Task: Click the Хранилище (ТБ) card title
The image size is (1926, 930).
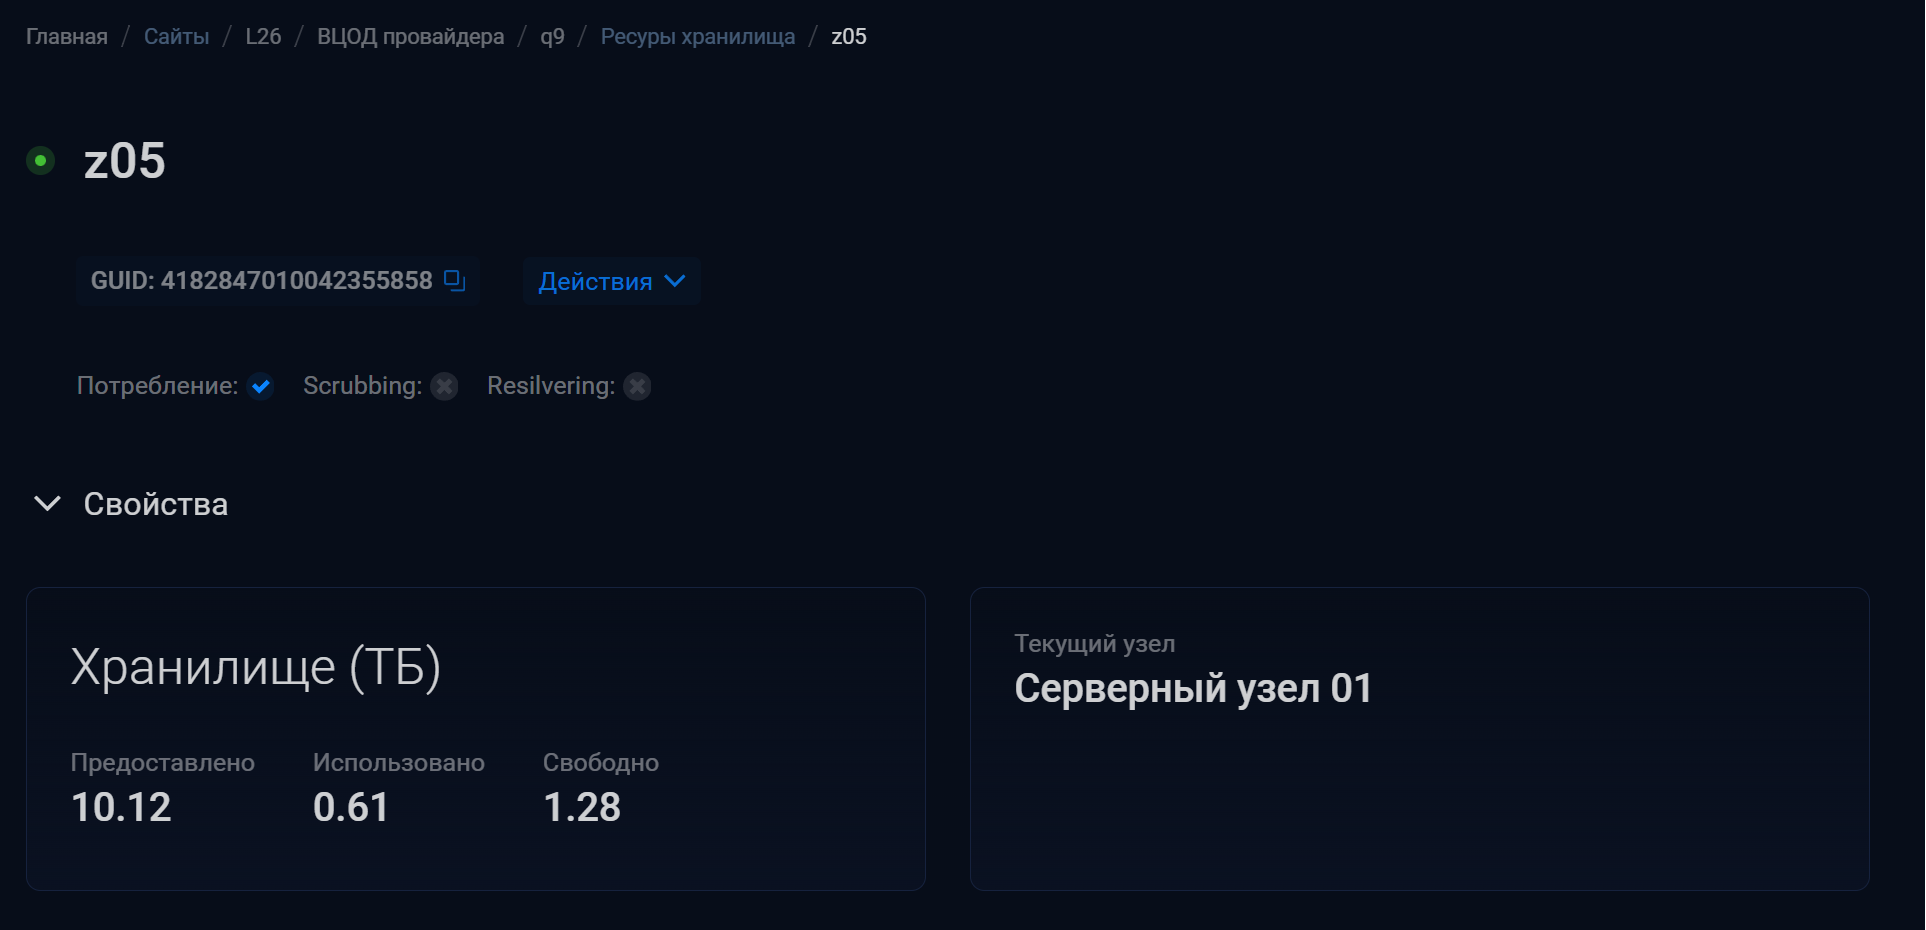Action: [x=256, y=667]
